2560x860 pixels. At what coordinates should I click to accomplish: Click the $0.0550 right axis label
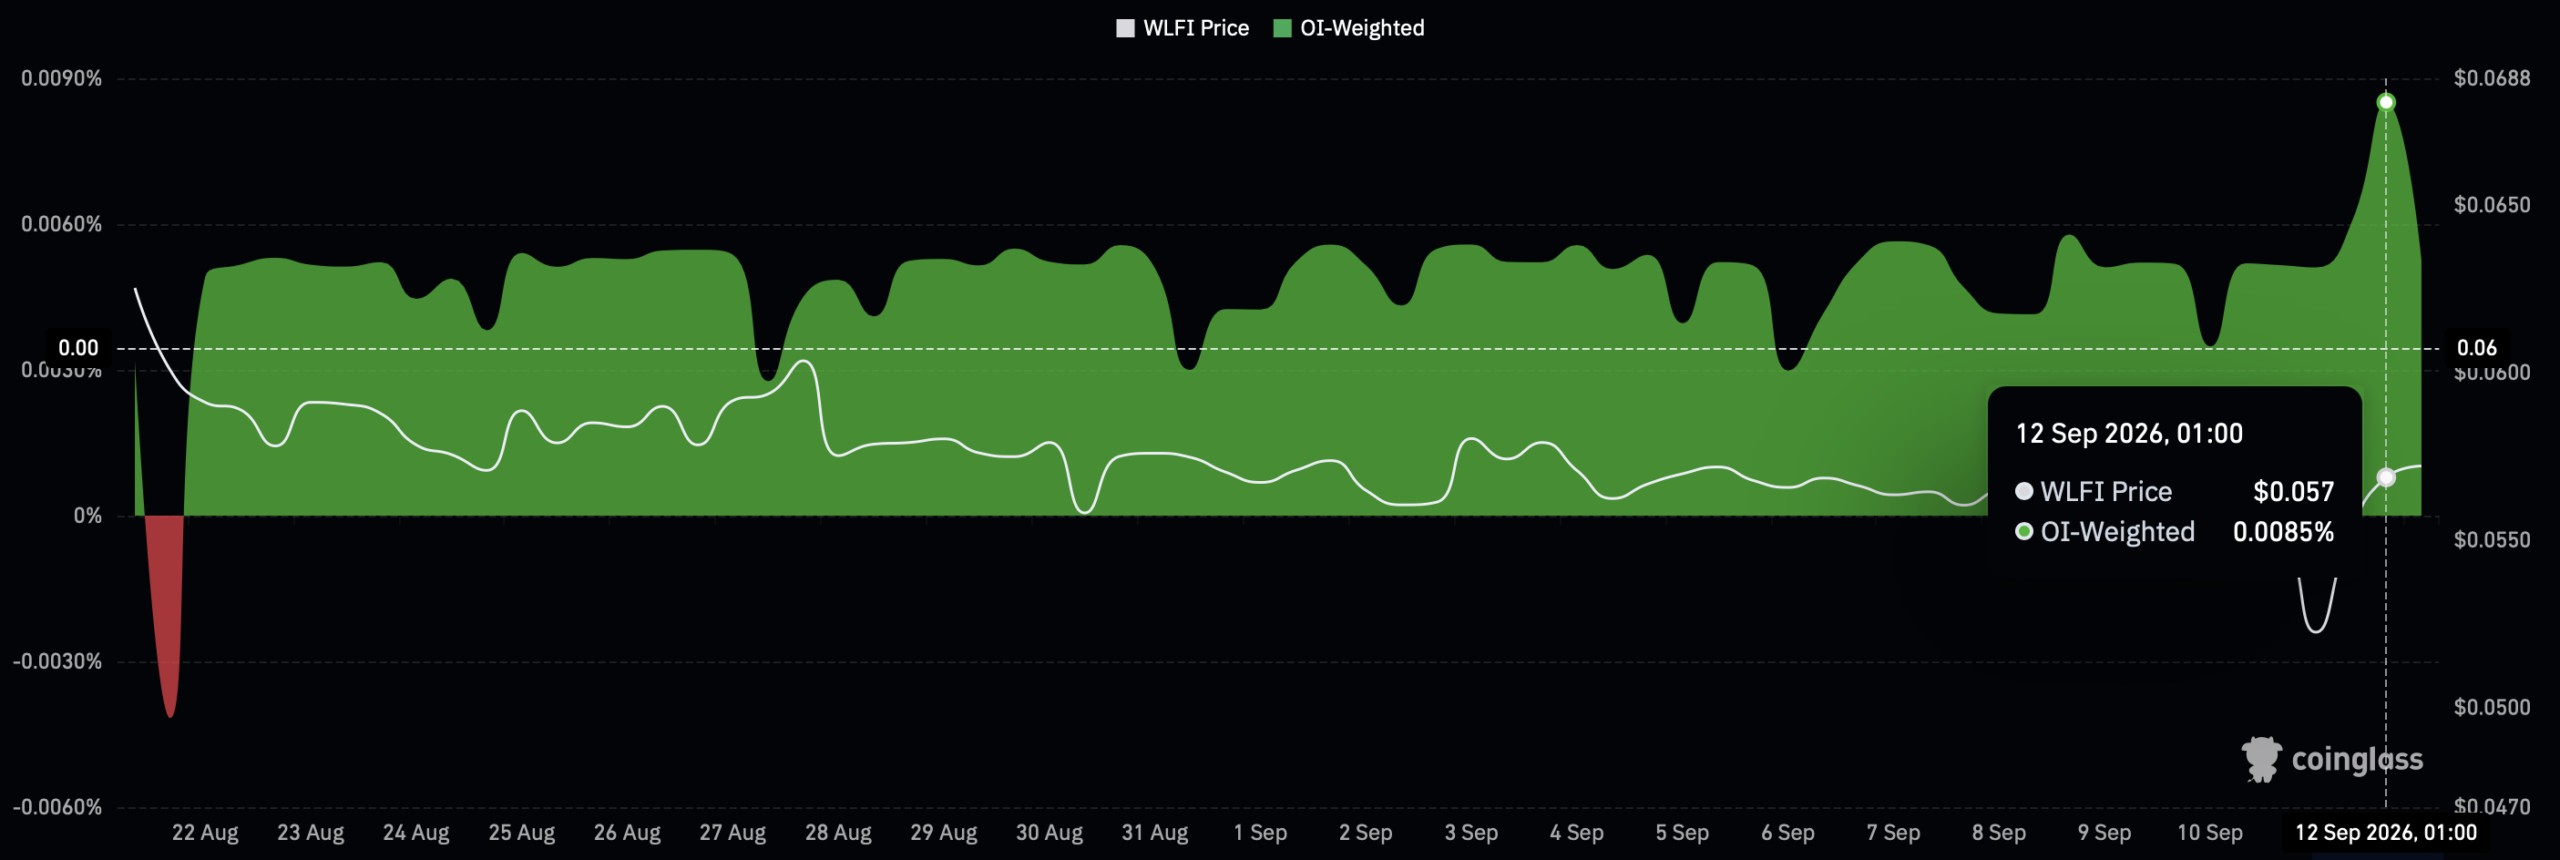pyautogui.click(x=2492, y=540)
